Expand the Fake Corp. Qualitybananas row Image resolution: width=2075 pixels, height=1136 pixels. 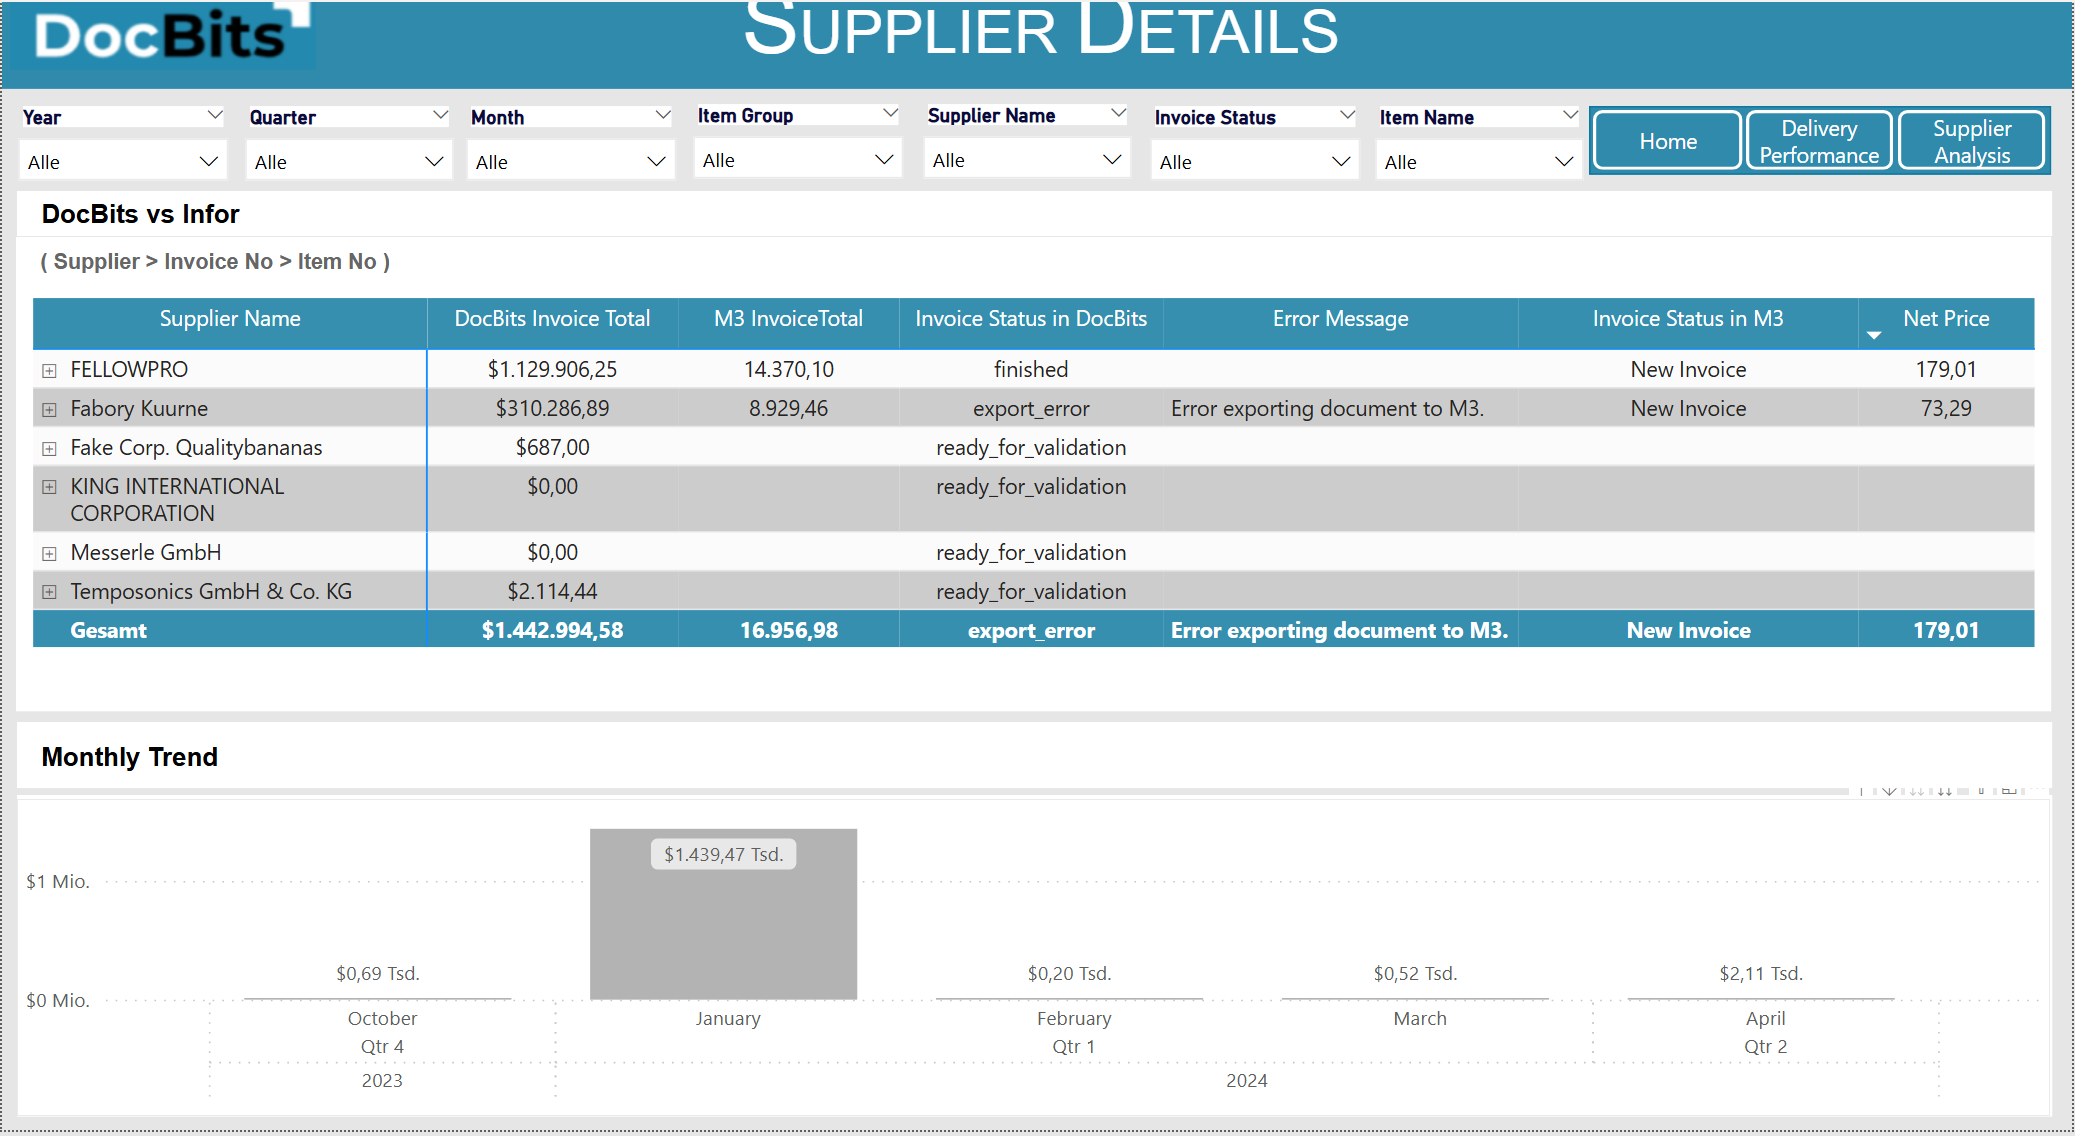point(49,449)
